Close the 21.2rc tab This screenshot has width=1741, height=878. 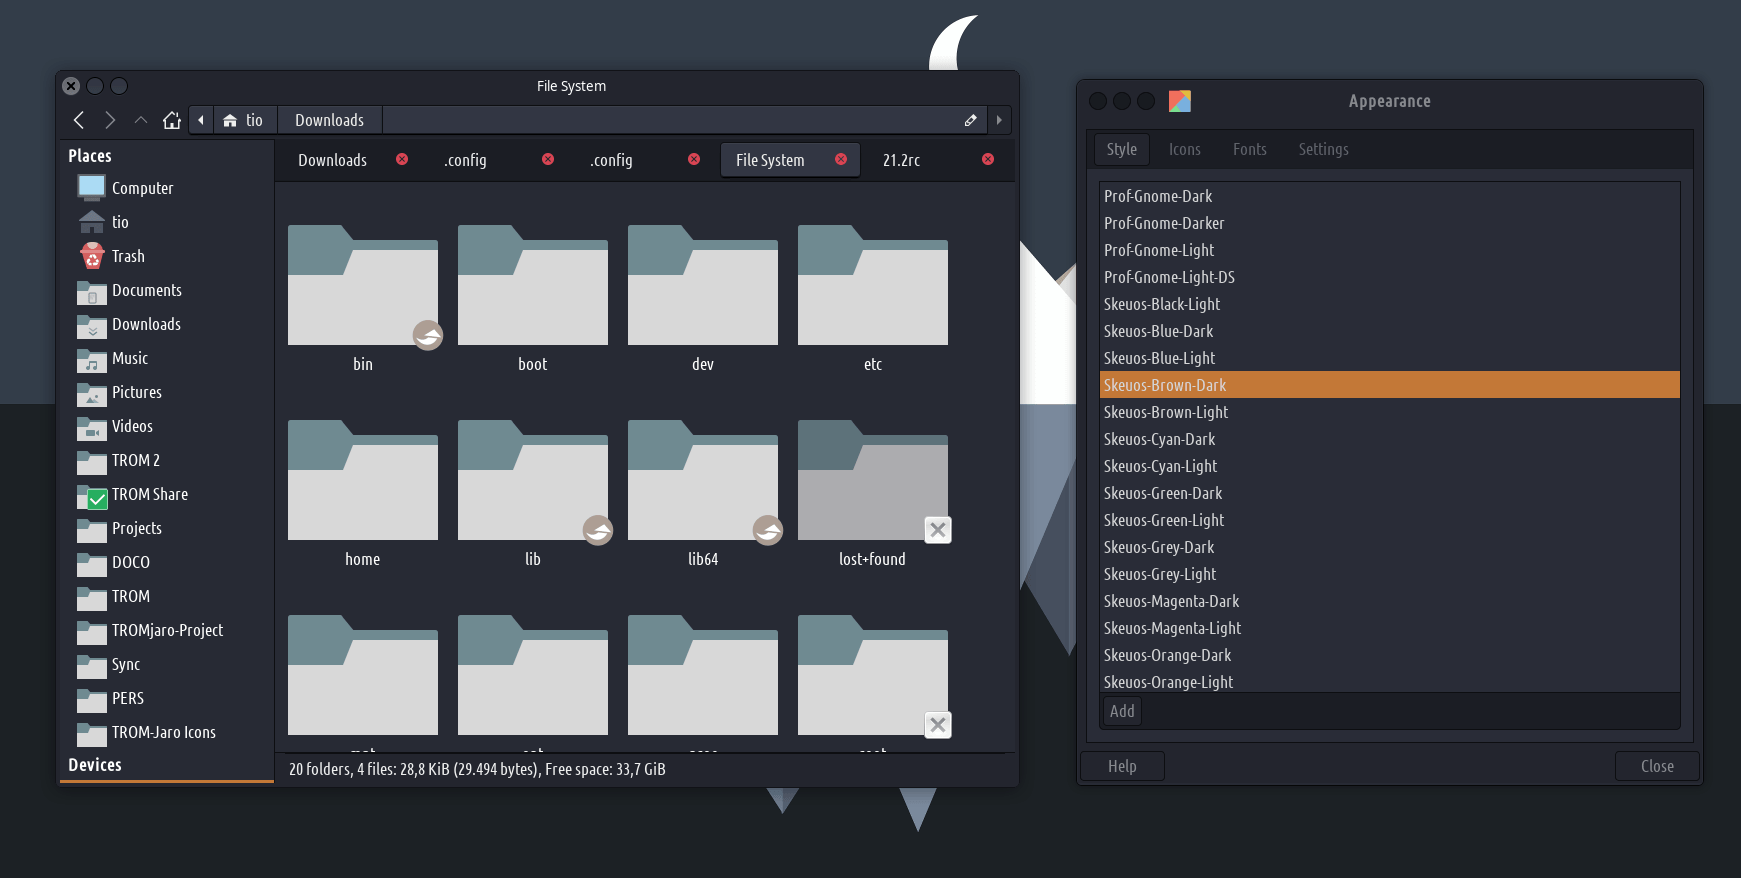pyautogui.click(x=988, y=159)
